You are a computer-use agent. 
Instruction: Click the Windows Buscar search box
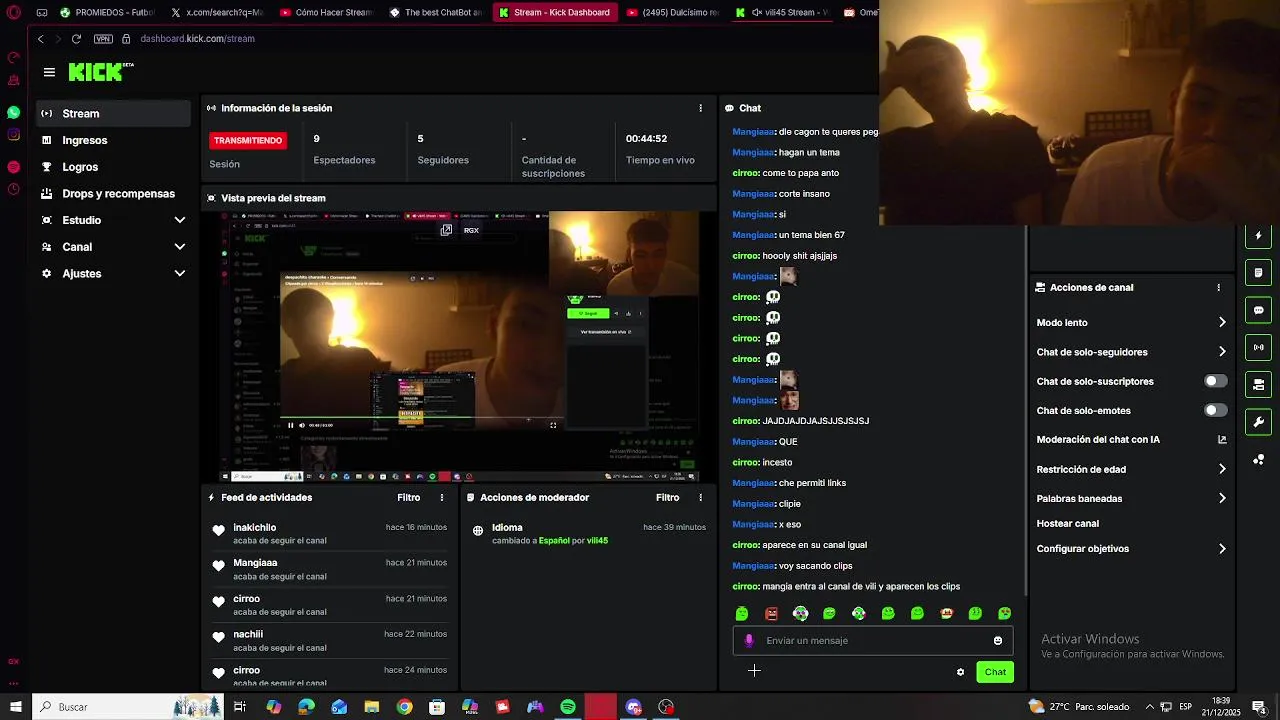point(130,707)
